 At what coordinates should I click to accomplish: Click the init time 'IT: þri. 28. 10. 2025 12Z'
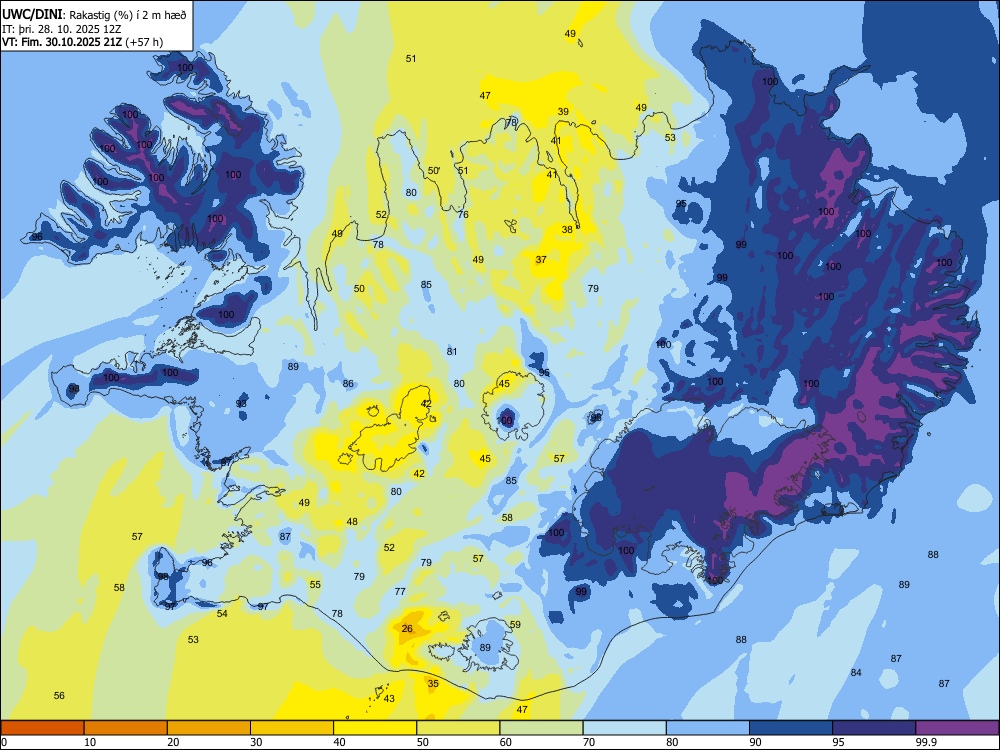pos(62,29)
